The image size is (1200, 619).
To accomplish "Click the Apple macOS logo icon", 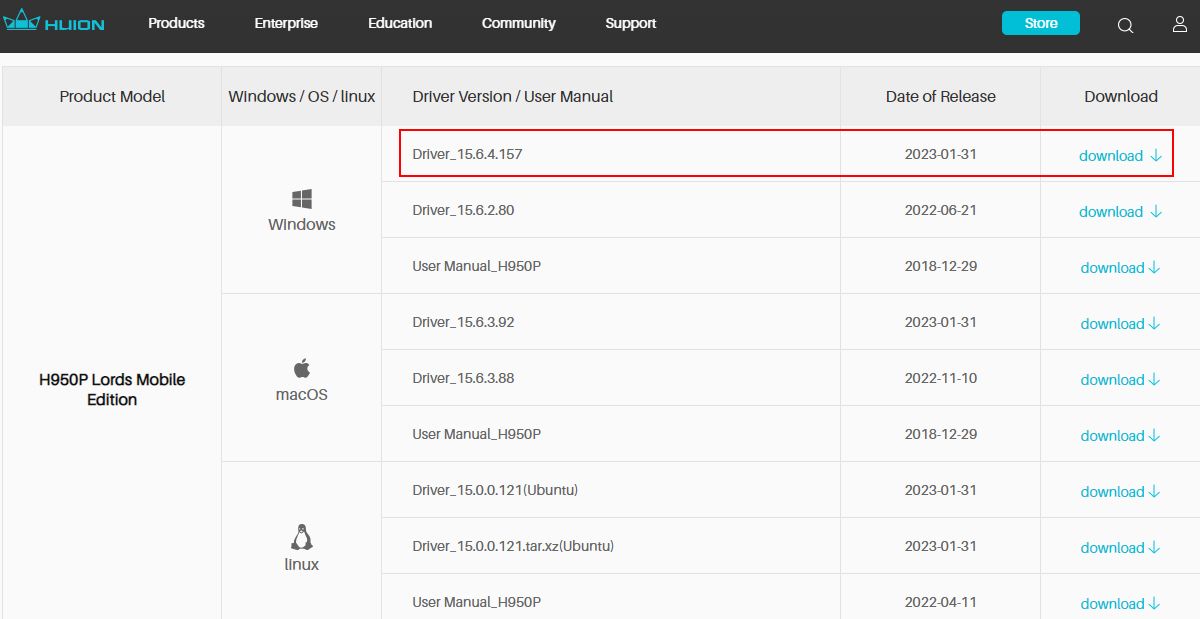I will (302, 367).
